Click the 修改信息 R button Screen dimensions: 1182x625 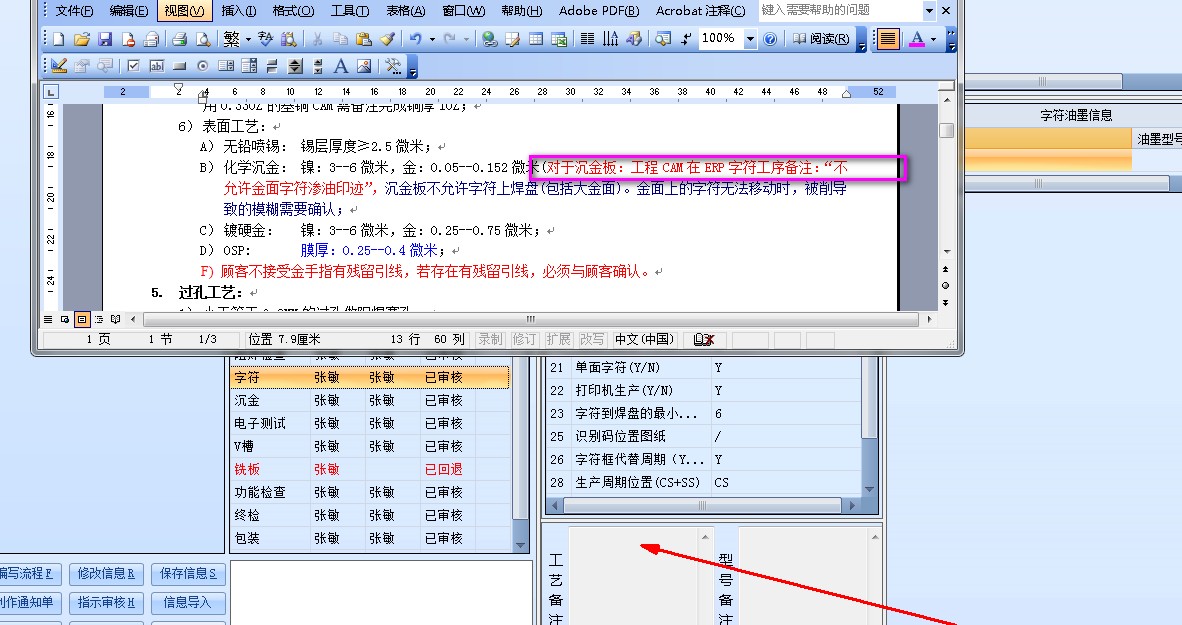coord(106,574)
